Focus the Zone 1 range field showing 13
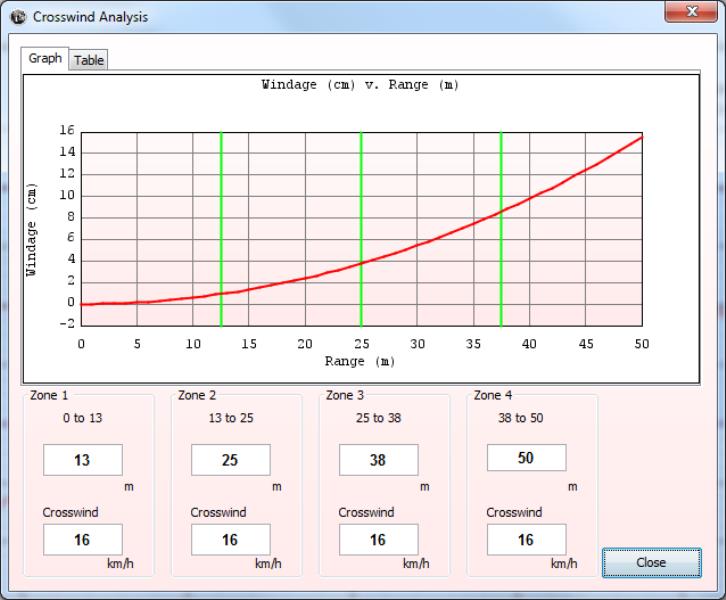Image resolution: width=726 pixels, height=600 pixels. pyautogui.click(x=82, y=461)
